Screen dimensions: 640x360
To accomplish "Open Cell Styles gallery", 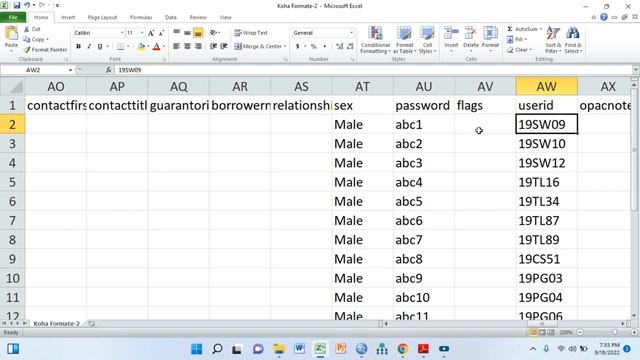I will click(427, 39).
